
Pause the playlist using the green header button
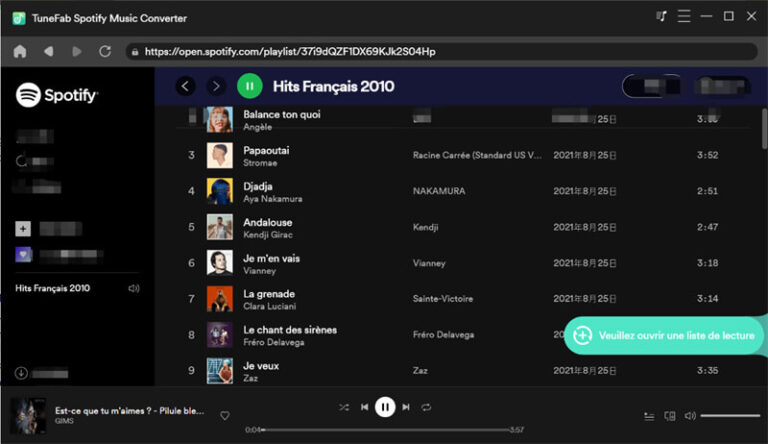pos(250,86)
